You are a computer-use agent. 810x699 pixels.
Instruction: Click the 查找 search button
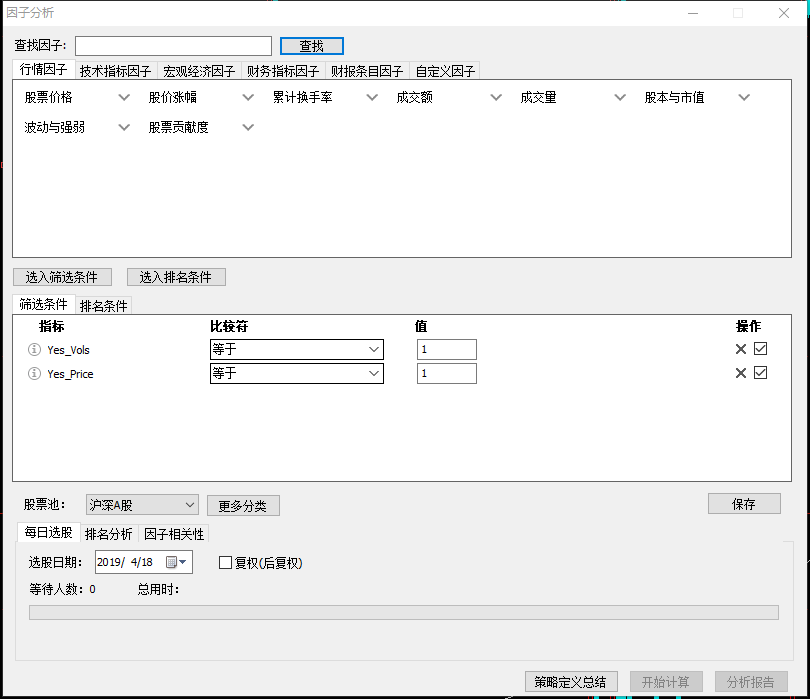tap(311, 46)
